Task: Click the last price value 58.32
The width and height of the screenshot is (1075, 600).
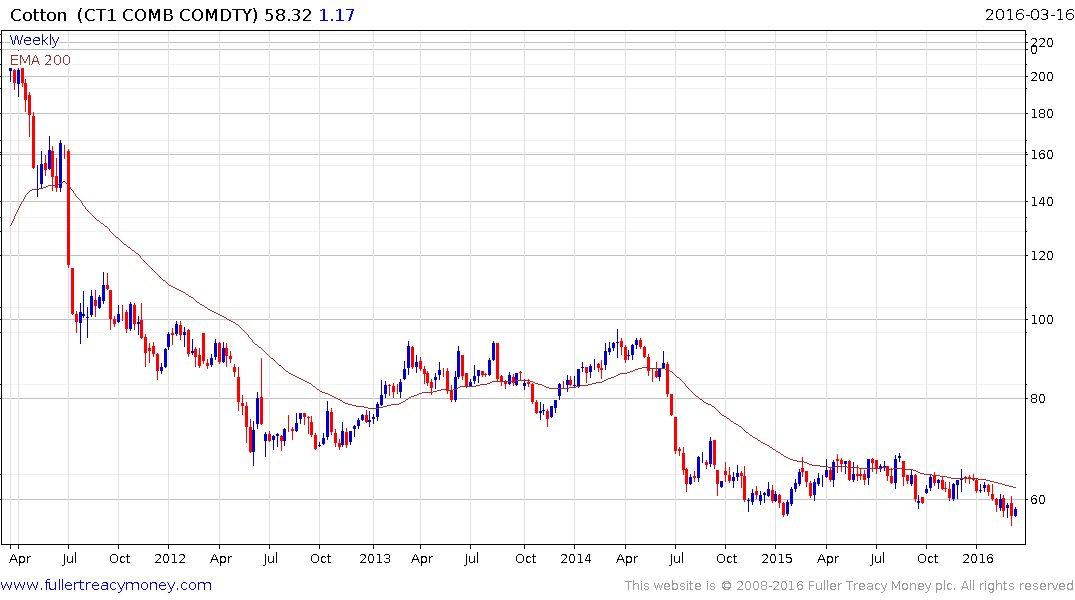Action: click(x=288, y=15)
